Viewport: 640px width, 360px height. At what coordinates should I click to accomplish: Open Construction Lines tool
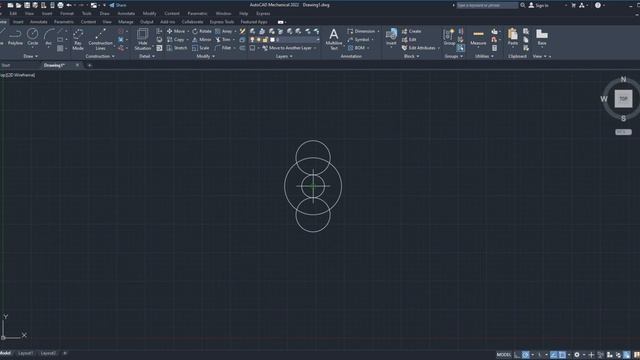pyautogui.click(x=100, y=39)
